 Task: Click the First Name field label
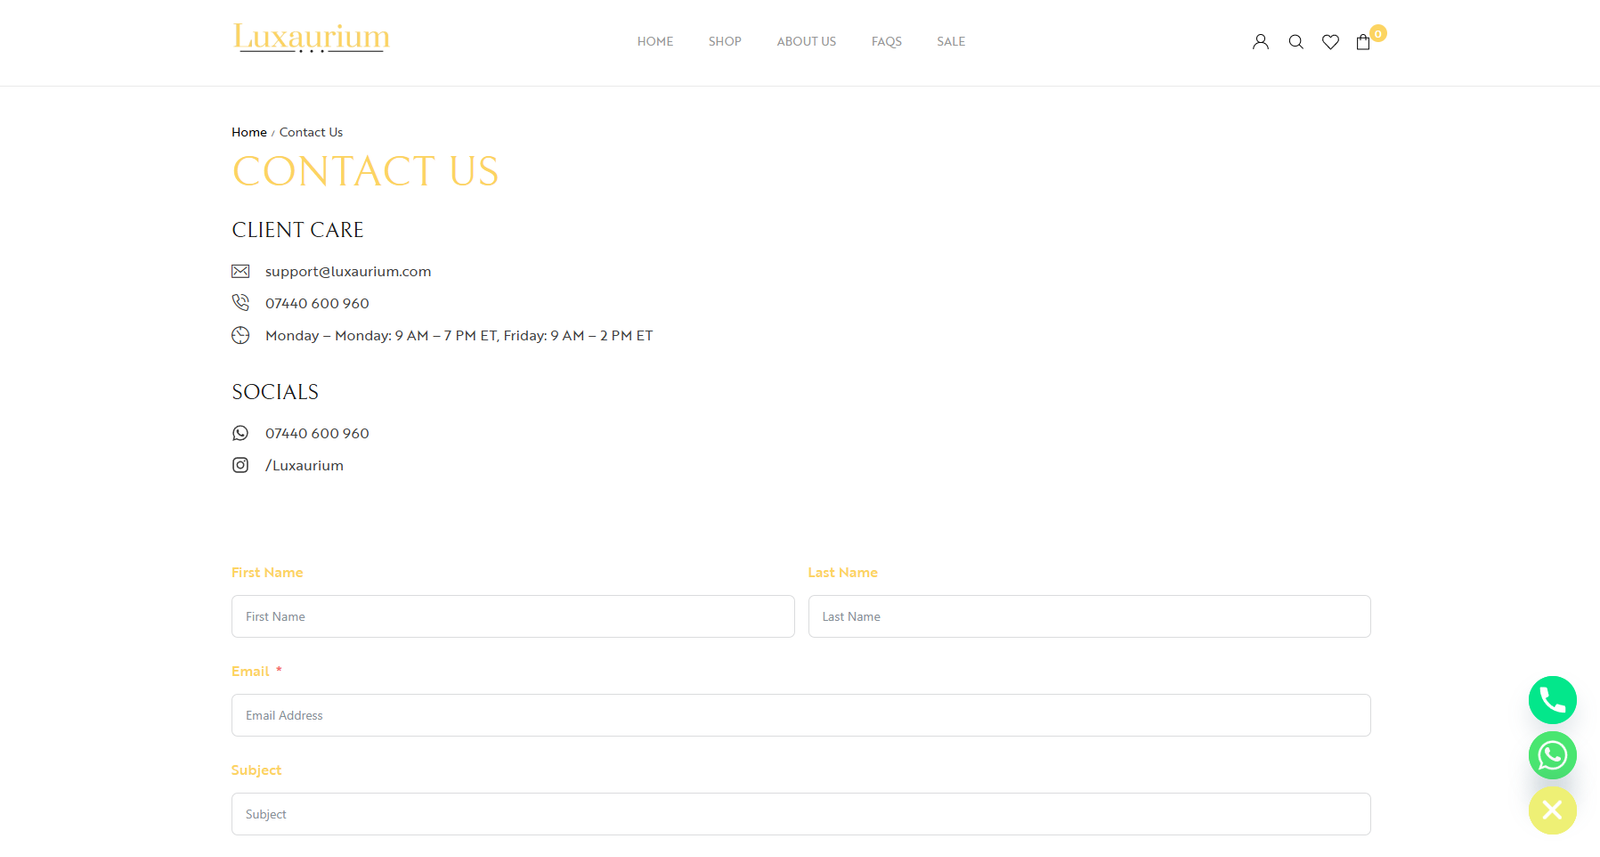coord(267,572)
